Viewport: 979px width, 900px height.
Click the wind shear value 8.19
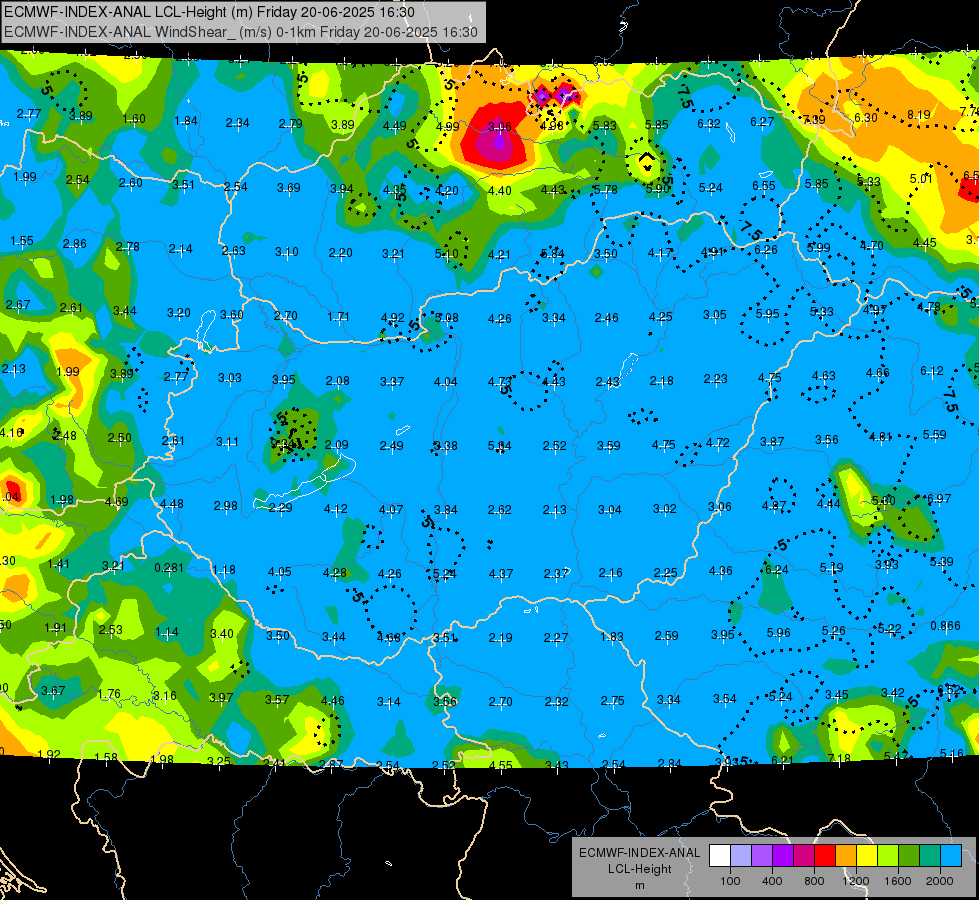pyautogui.click(x=918, y=115)
